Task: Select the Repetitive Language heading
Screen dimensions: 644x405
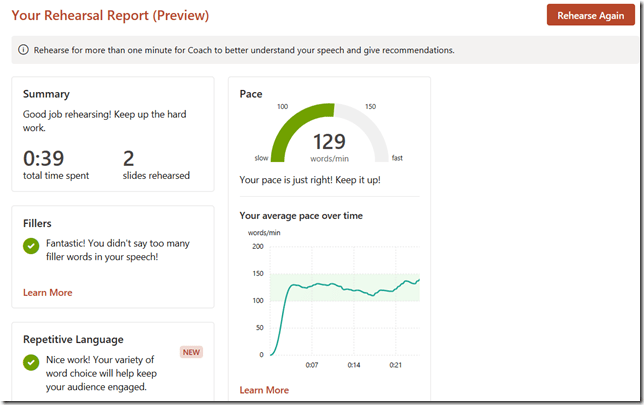Action: coord(73,340)
